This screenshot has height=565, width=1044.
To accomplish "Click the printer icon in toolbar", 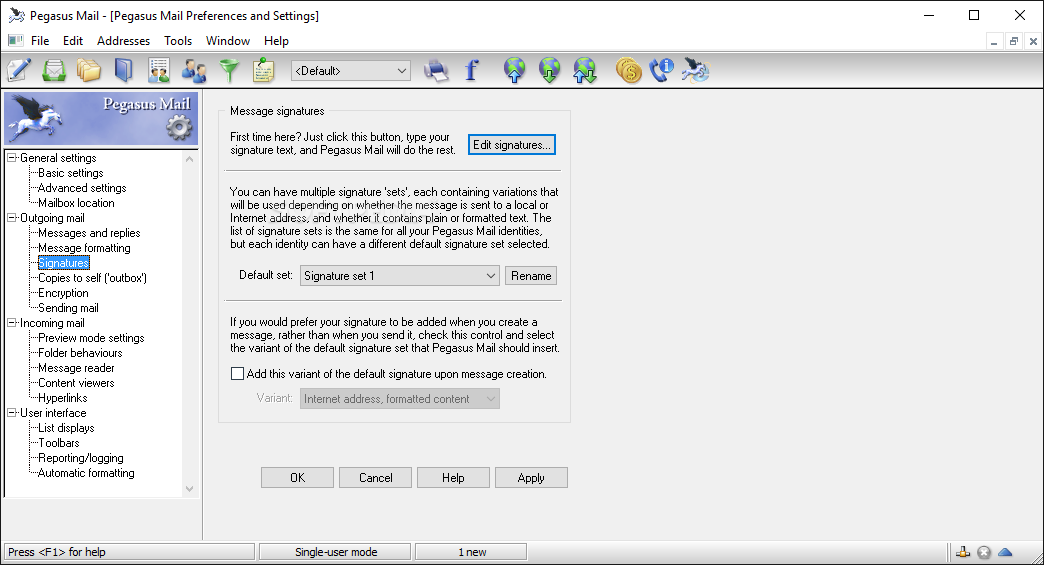I will click(x=436, y=70).
